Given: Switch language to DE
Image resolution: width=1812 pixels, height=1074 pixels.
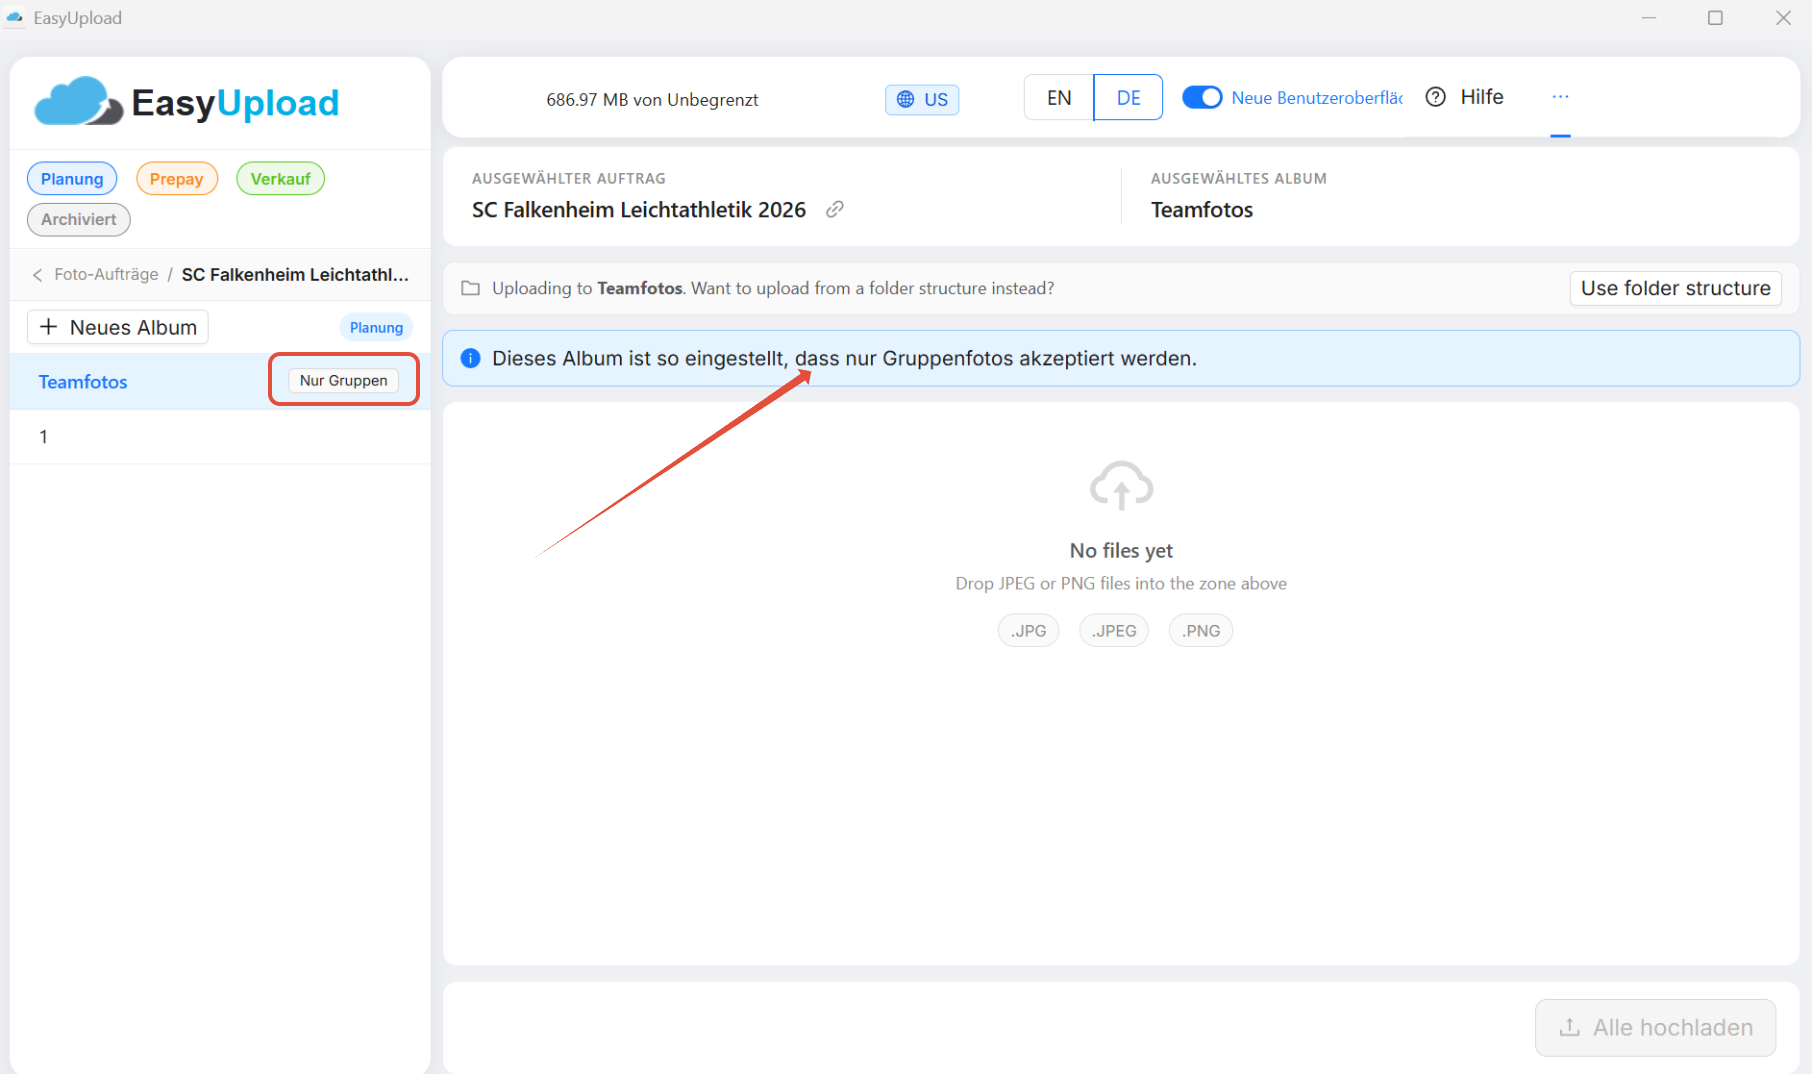Looking at the screenshot, I should click(x=1128, y=97).
